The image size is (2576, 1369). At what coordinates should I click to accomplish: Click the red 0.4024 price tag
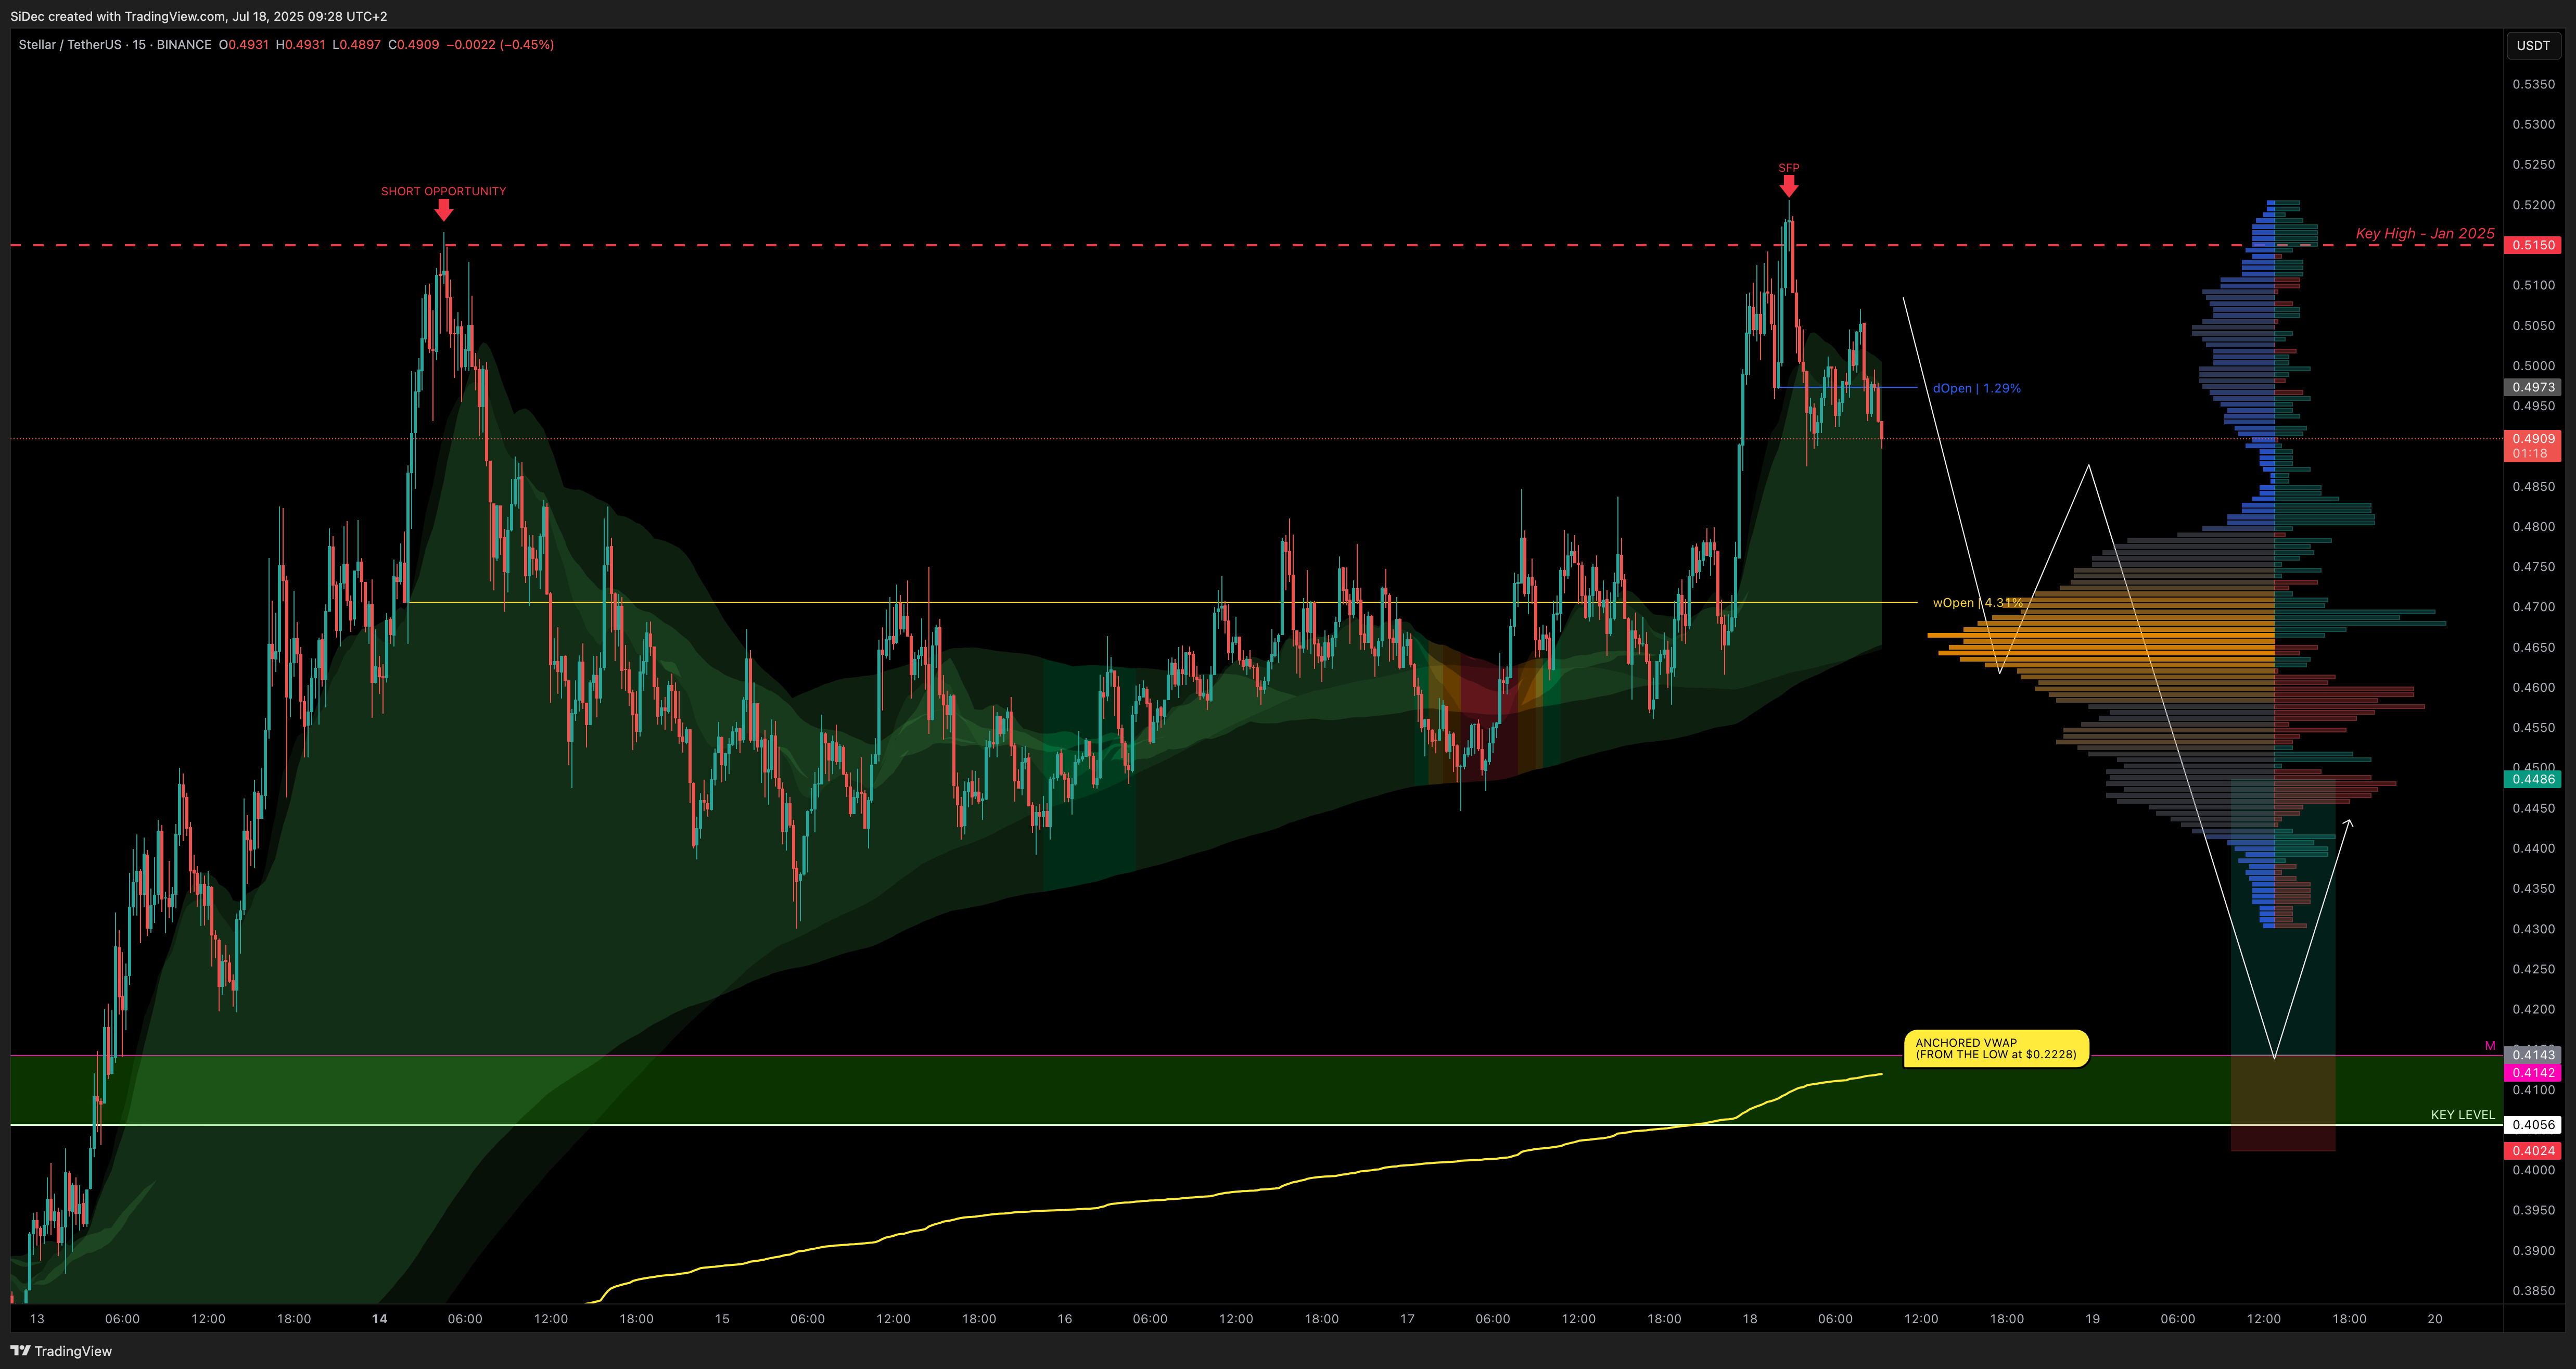pyautogui.click(x=2533, y=1151)
